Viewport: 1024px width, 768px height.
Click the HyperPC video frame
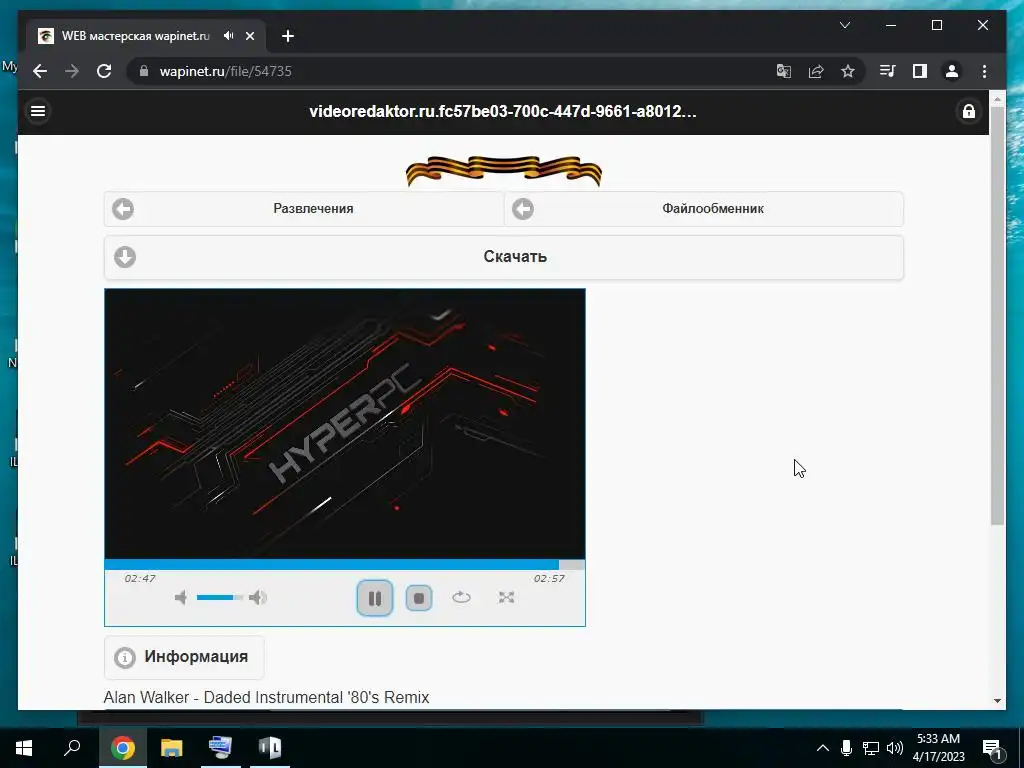(x=345, y=424)
